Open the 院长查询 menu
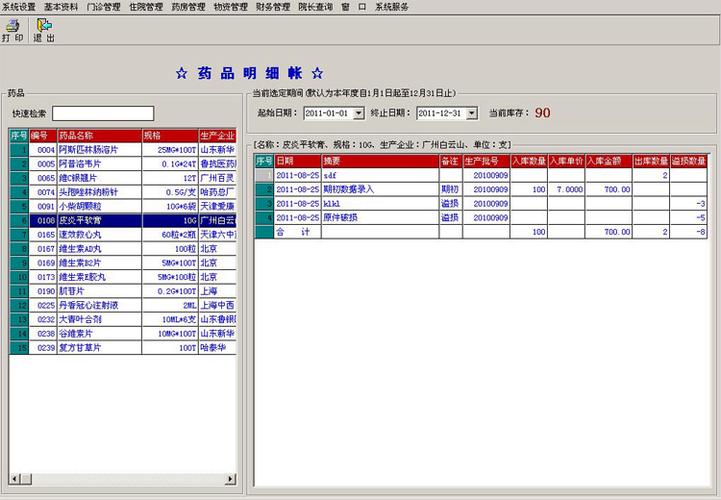Image resolution: width=721 pixels, height=500 pixels. click(x=315, y=7)
